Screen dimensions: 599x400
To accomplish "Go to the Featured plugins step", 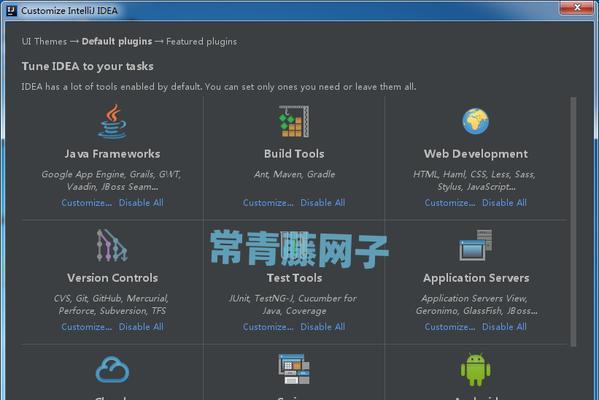I will (201, 41).
